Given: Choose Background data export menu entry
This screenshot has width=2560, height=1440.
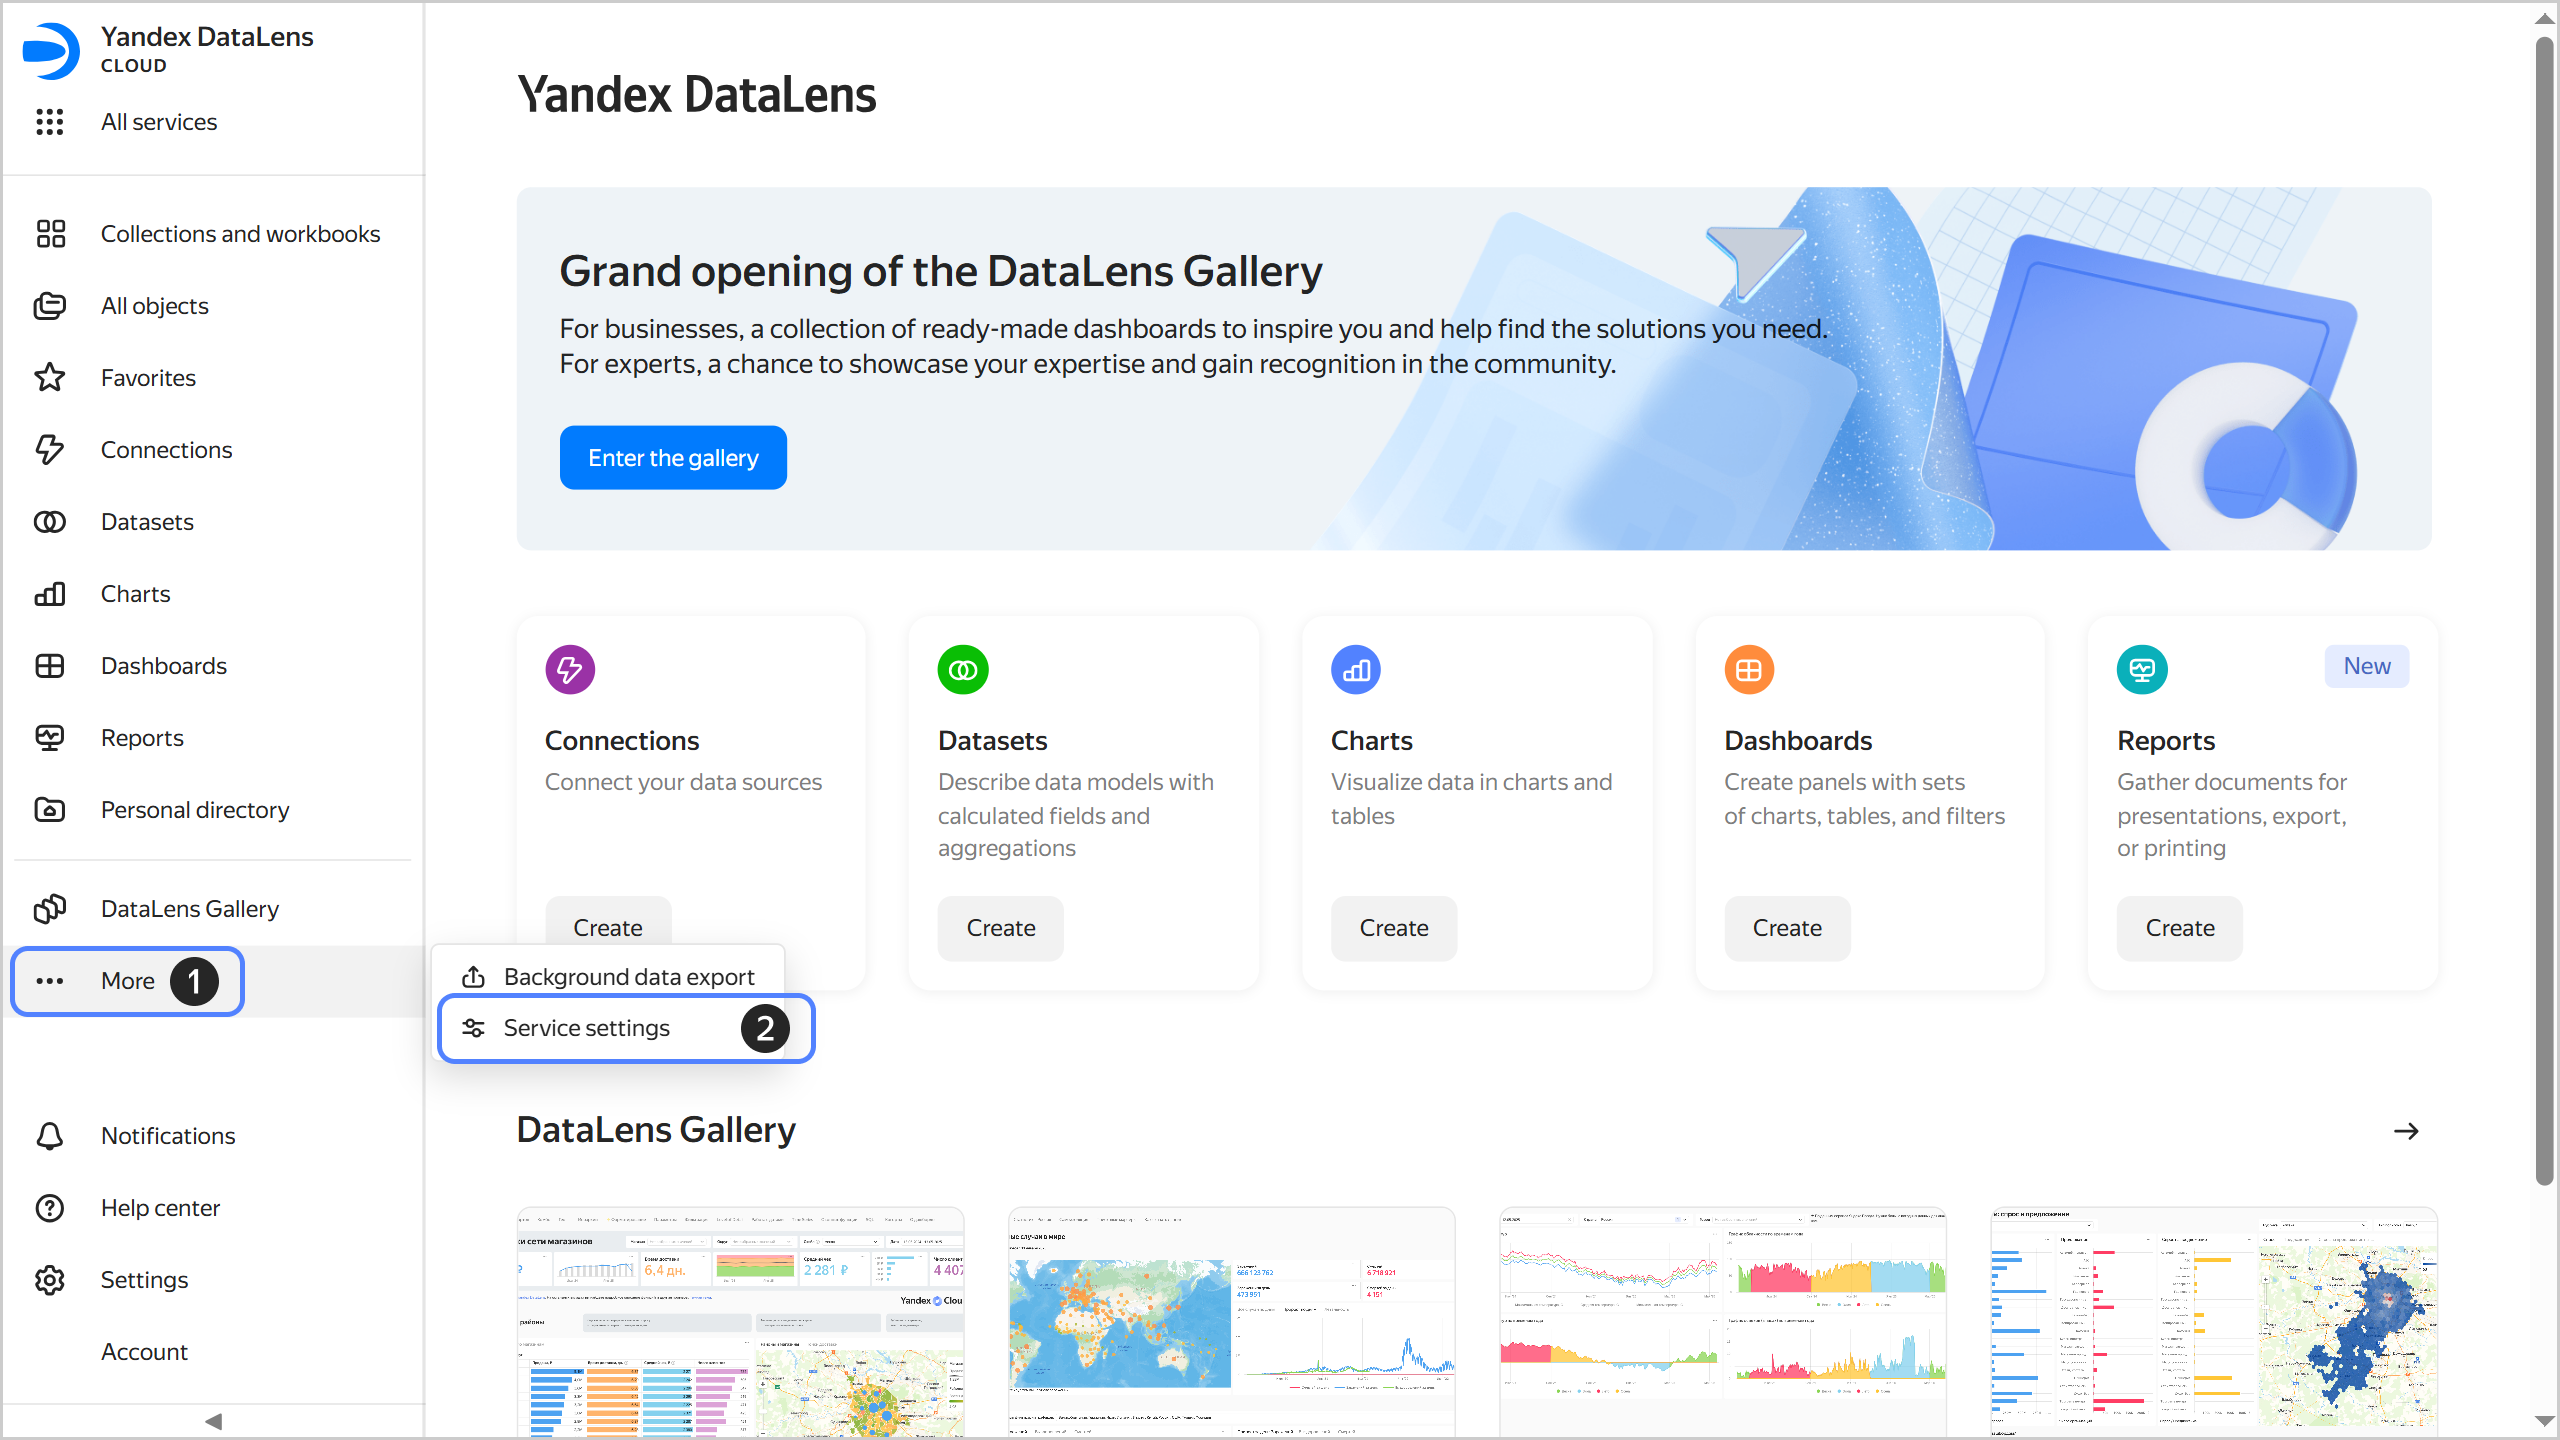Looking at the screenshot, I should [x=628, y=977].
